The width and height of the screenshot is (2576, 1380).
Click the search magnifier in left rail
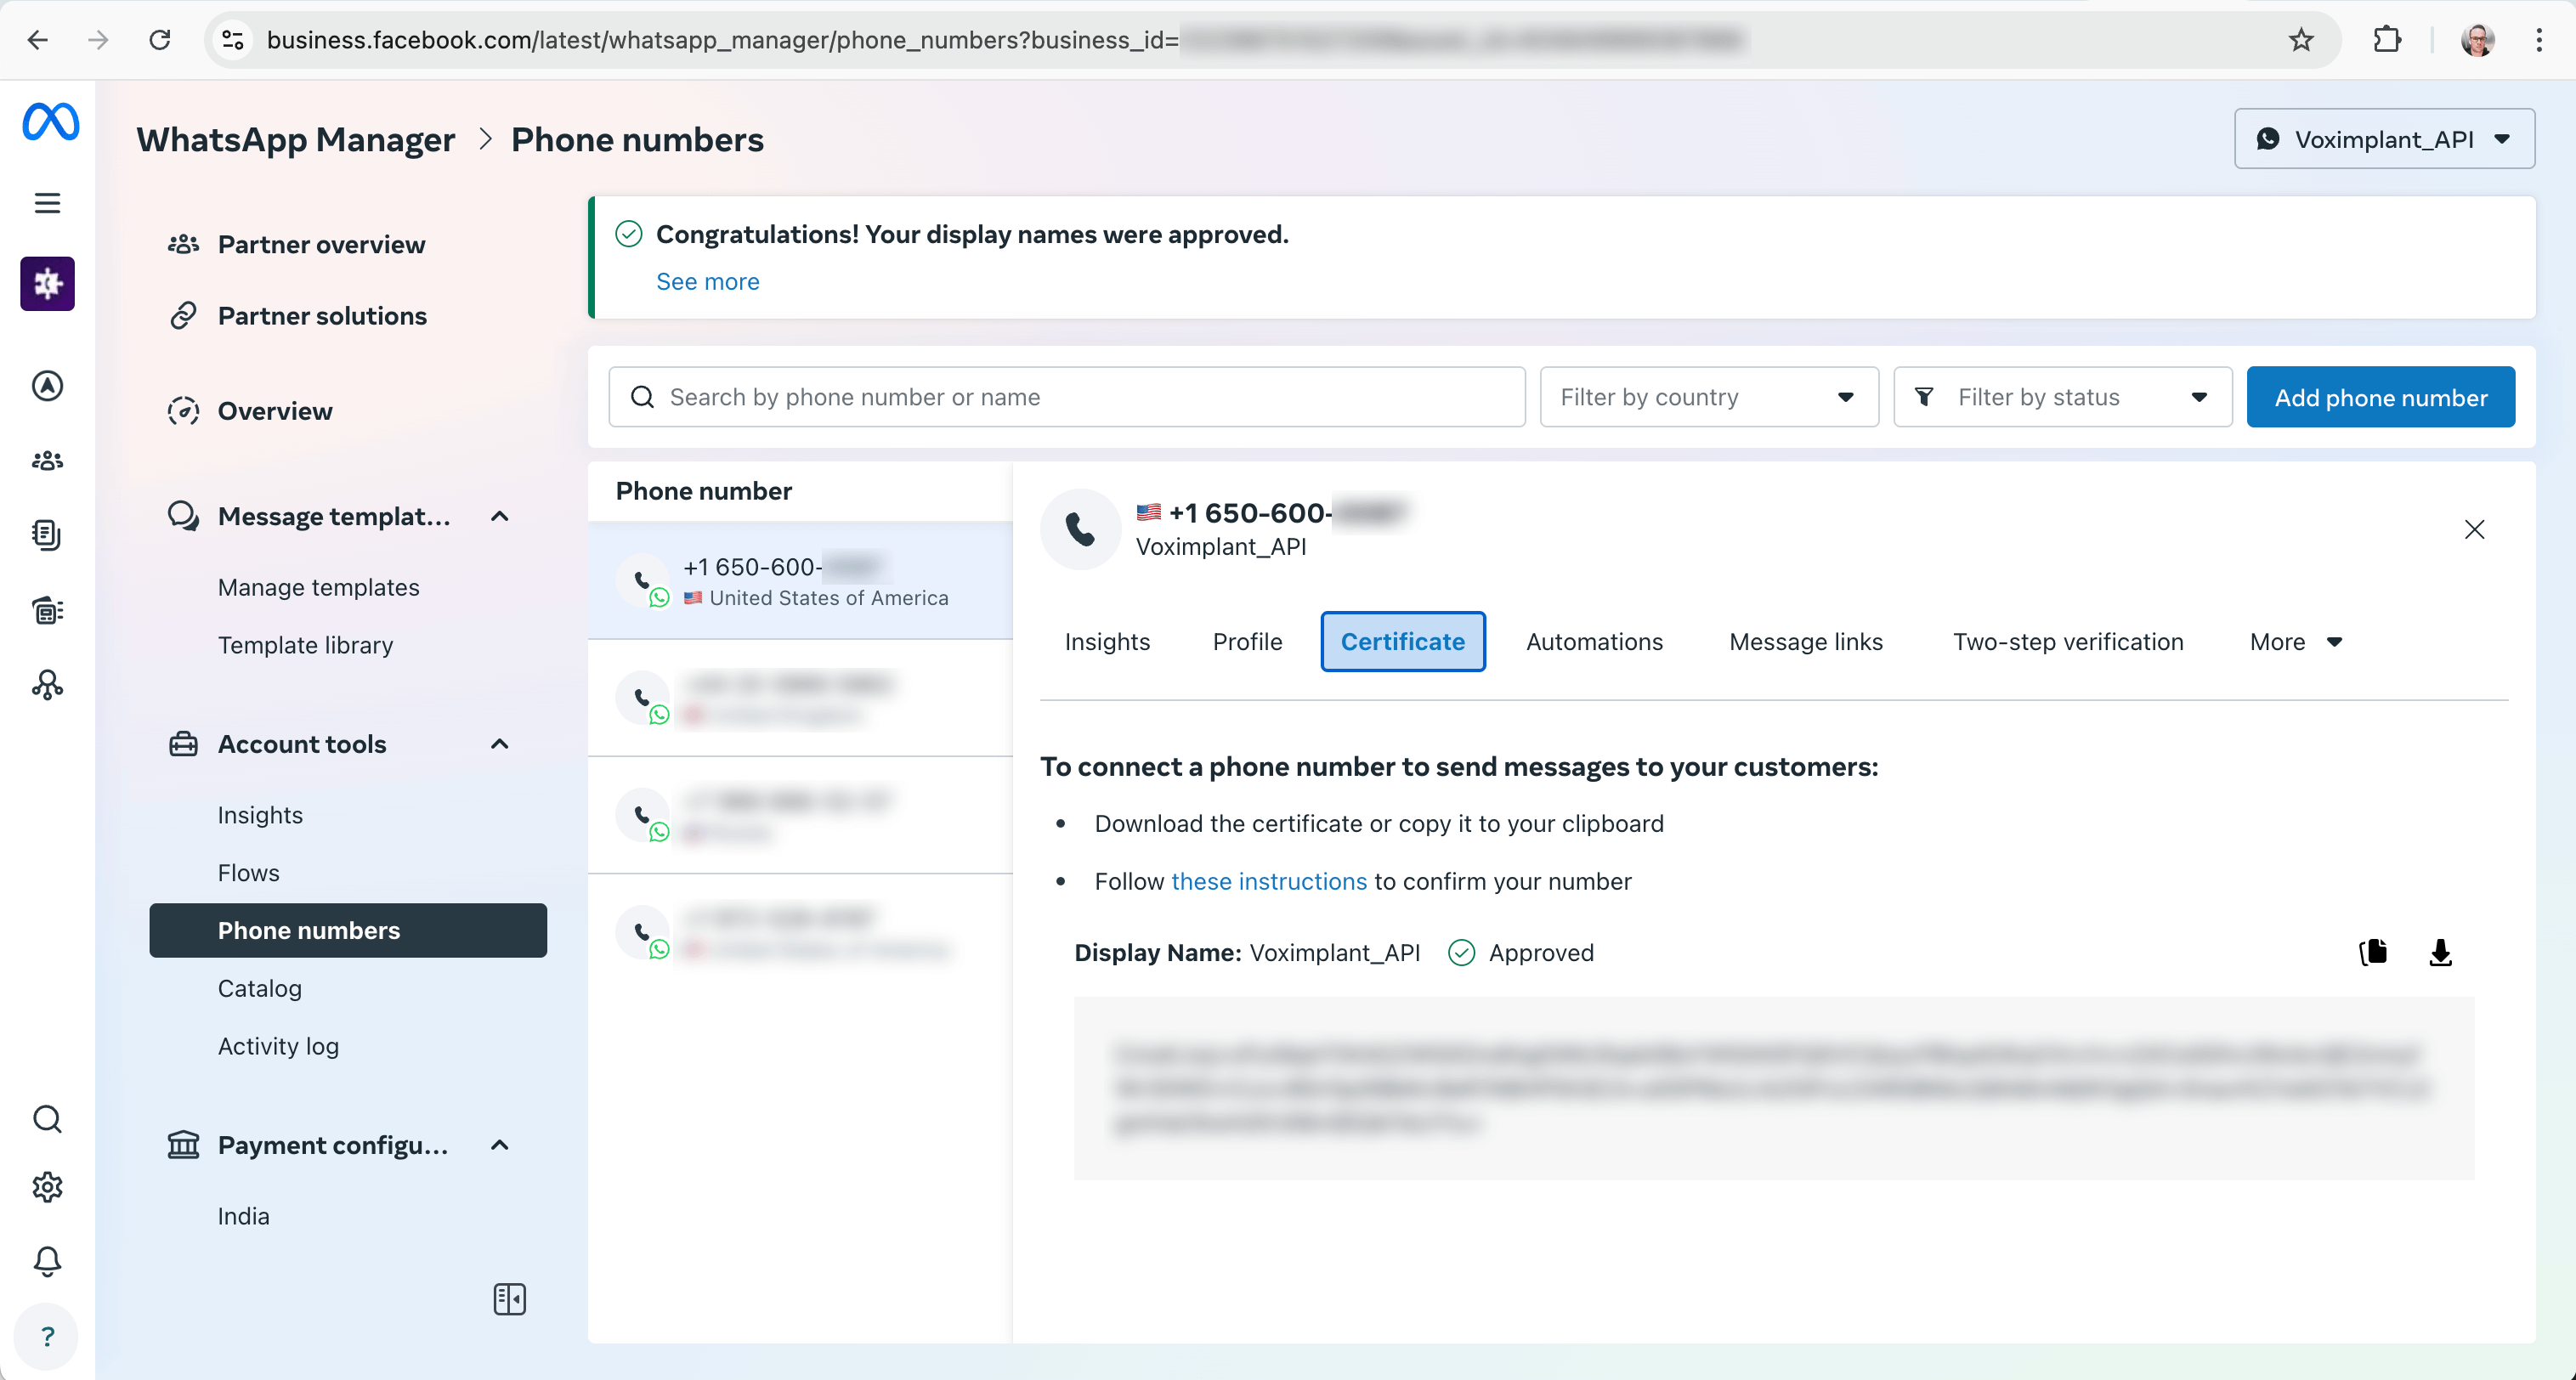[47, 1118]
